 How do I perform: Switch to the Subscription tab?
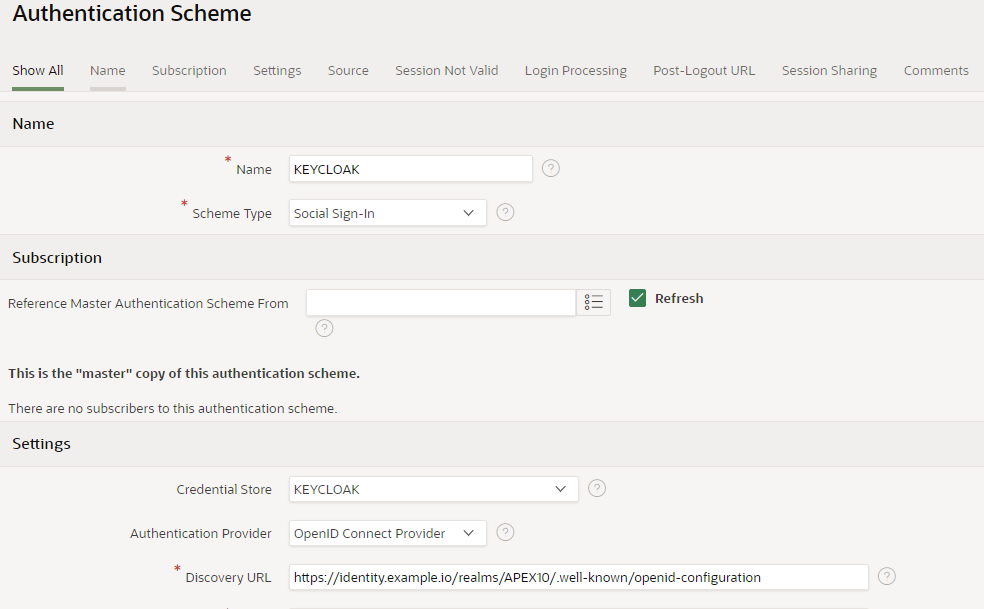[189, 70]
